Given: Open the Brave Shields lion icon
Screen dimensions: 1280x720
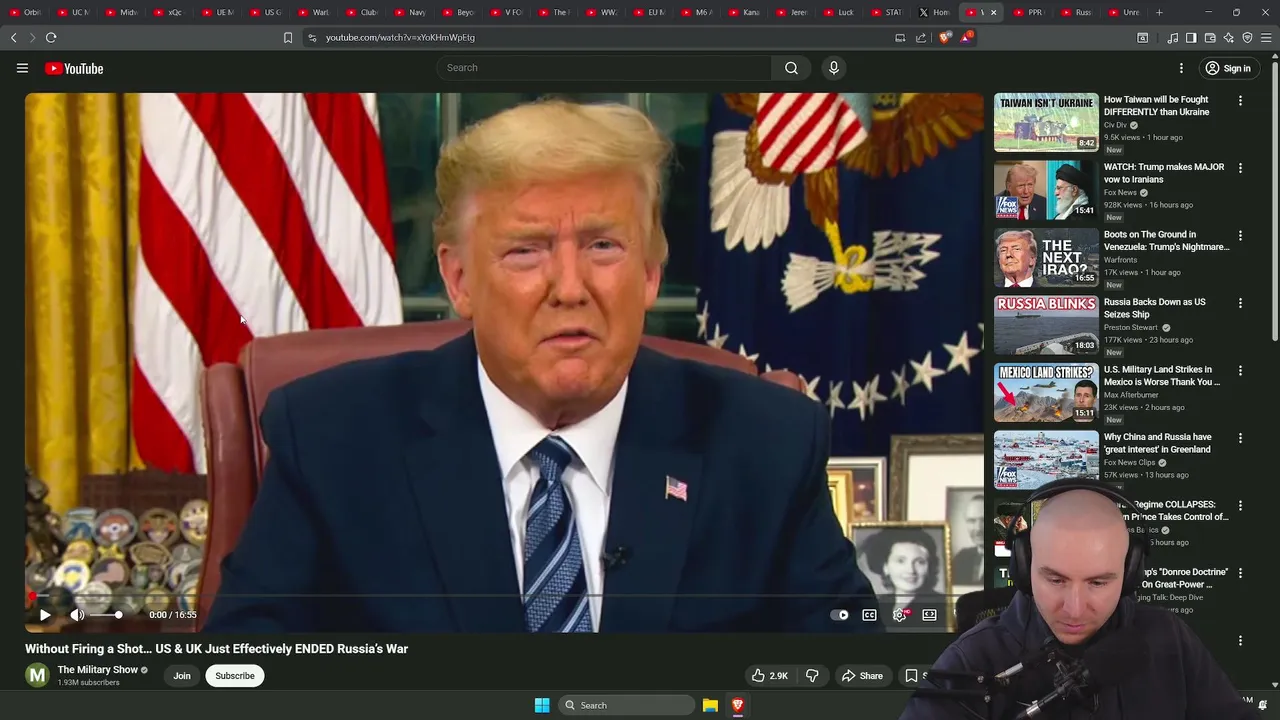Looking at the screenshot, I should (x=945, y=37).
